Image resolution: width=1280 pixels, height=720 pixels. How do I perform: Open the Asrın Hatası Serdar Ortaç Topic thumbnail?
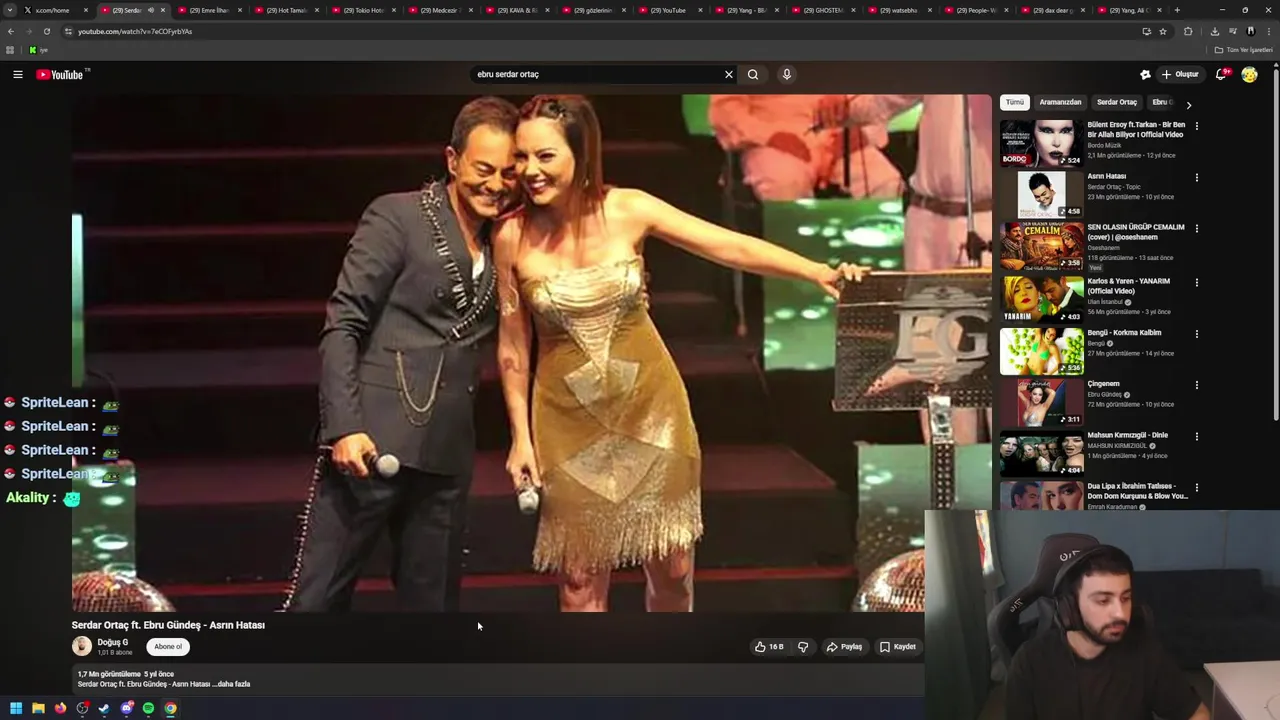(1041, 194)
